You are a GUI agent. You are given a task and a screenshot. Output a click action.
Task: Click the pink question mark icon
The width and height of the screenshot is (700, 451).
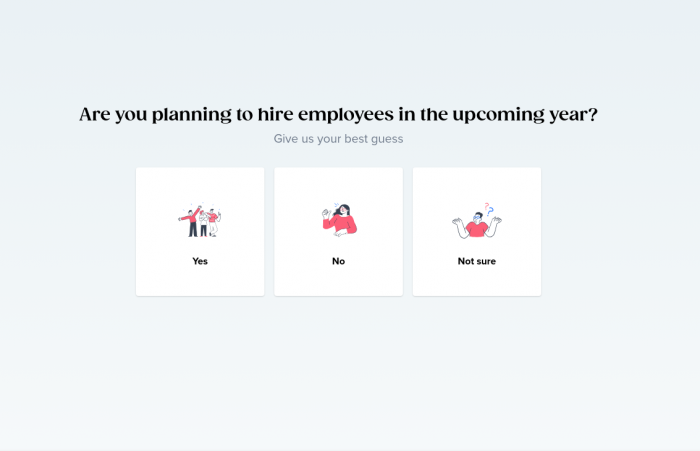click(487, 206)
